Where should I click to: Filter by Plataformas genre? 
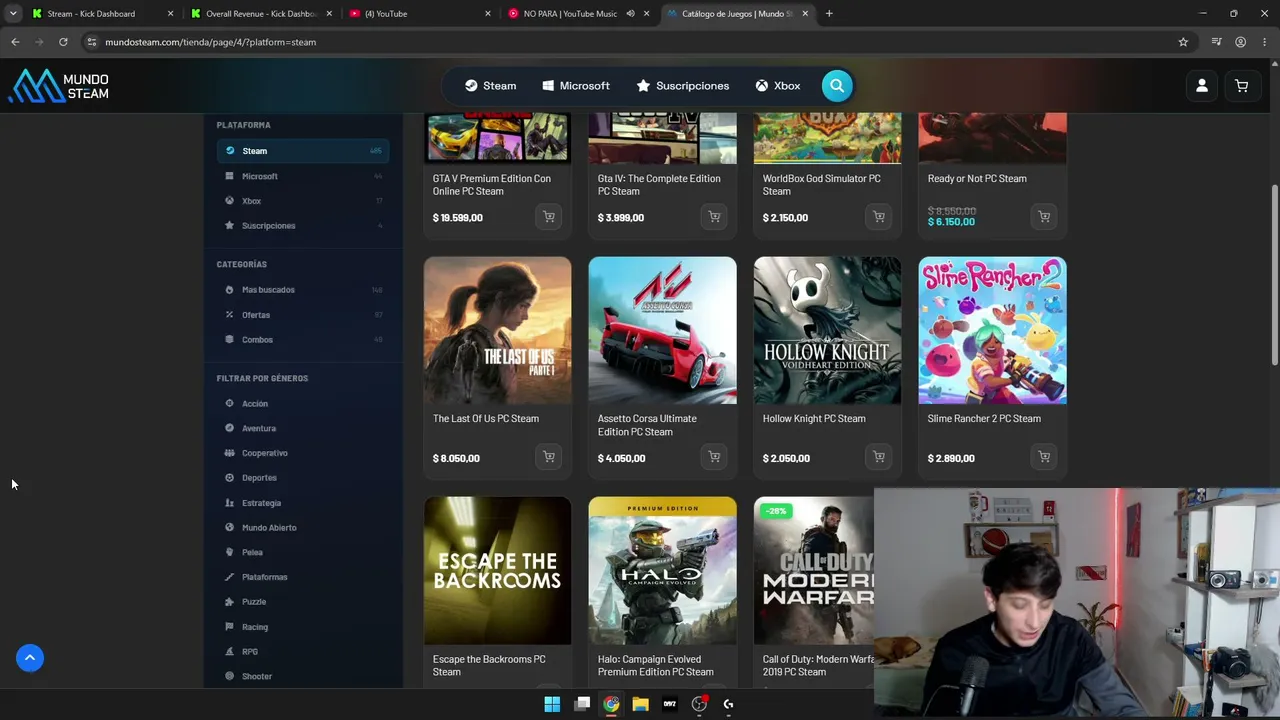[x=303, y=577]
